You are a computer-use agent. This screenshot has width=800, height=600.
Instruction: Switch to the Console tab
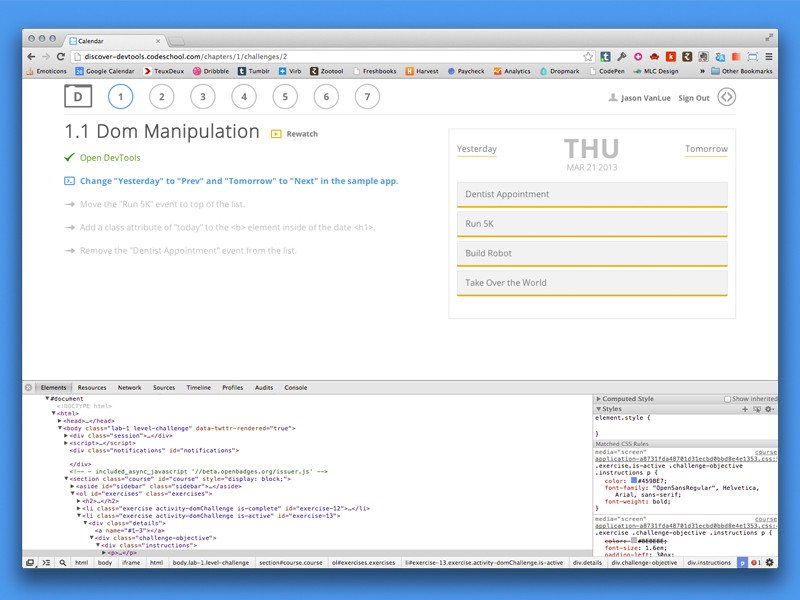coord(296,388)
